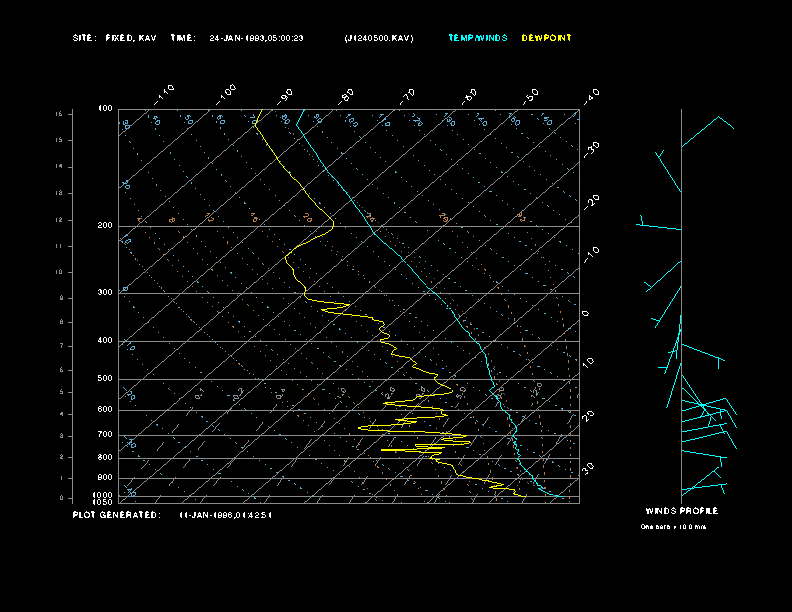Click the -60 temperature axis label

tap(470, 96)
